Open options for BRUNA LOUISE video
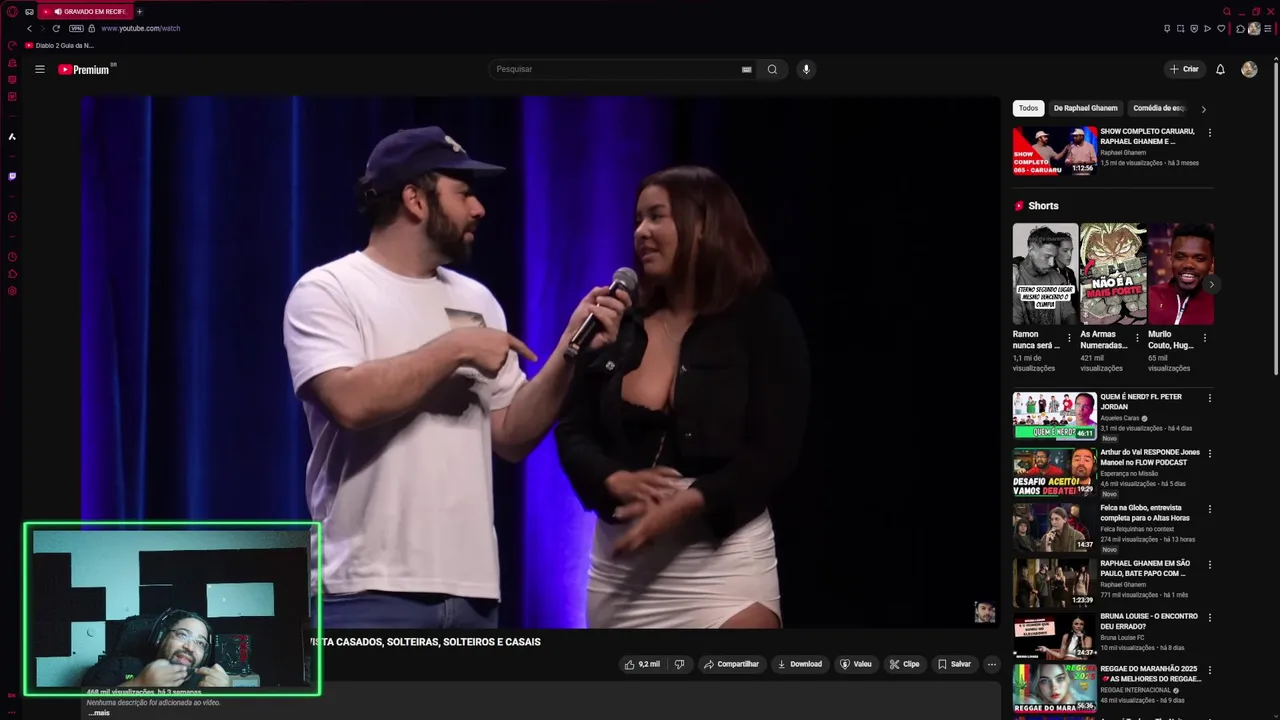The image size is (1280, 720). [1210, 618]
